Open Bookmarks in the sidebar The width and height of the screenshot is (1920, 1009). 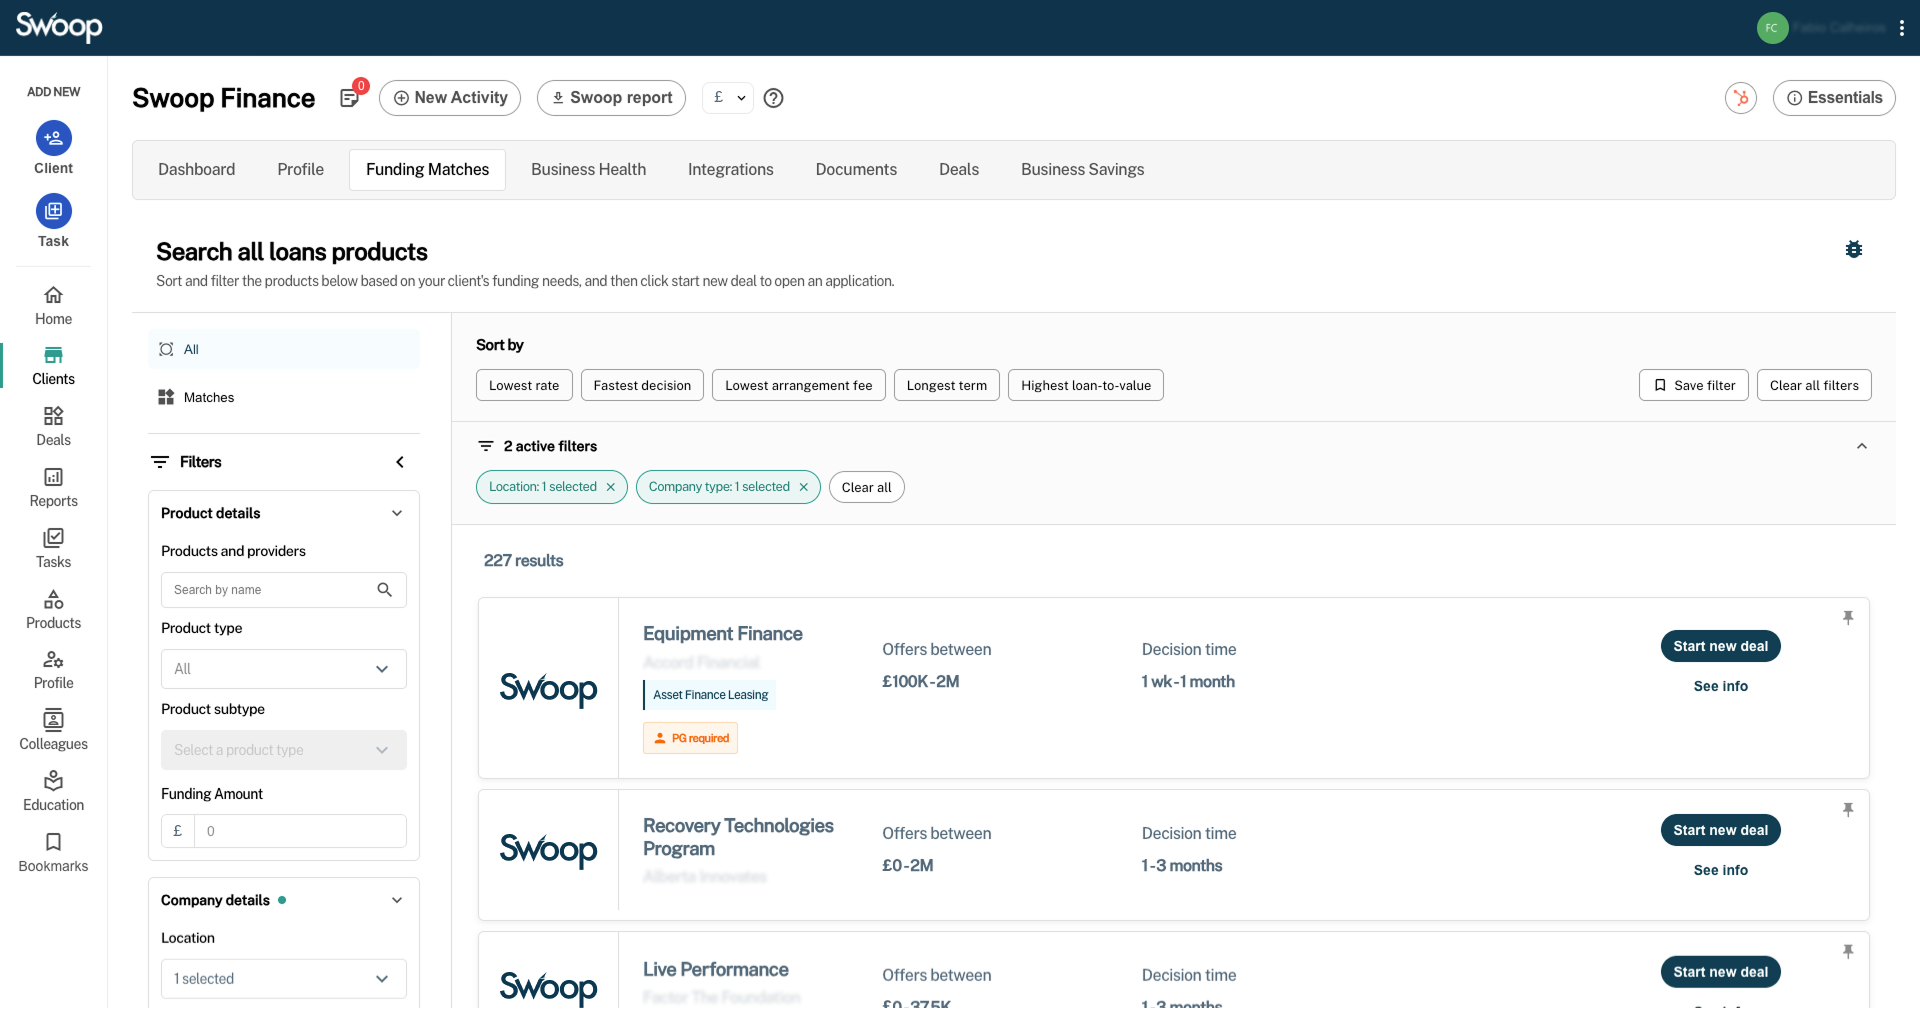54,852
